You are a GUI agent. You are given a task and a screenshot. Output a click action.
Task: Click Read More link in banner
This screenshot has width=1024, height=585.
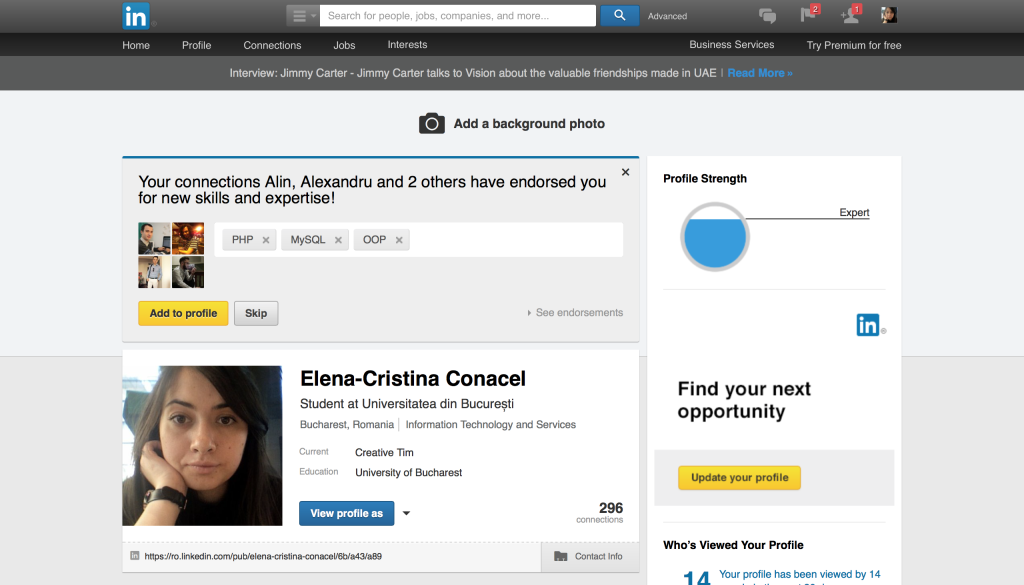(759, 73)
